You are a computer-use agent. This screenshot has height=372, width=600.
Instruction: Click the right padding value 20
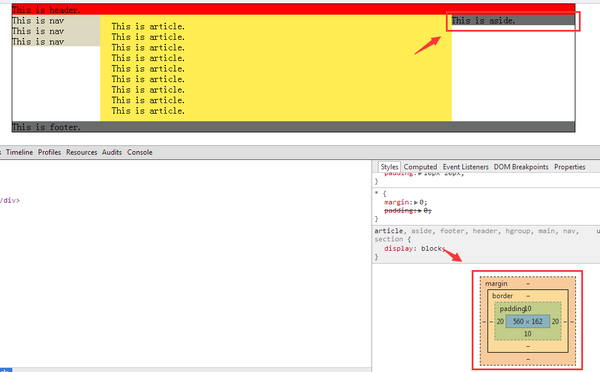(555, 321)
